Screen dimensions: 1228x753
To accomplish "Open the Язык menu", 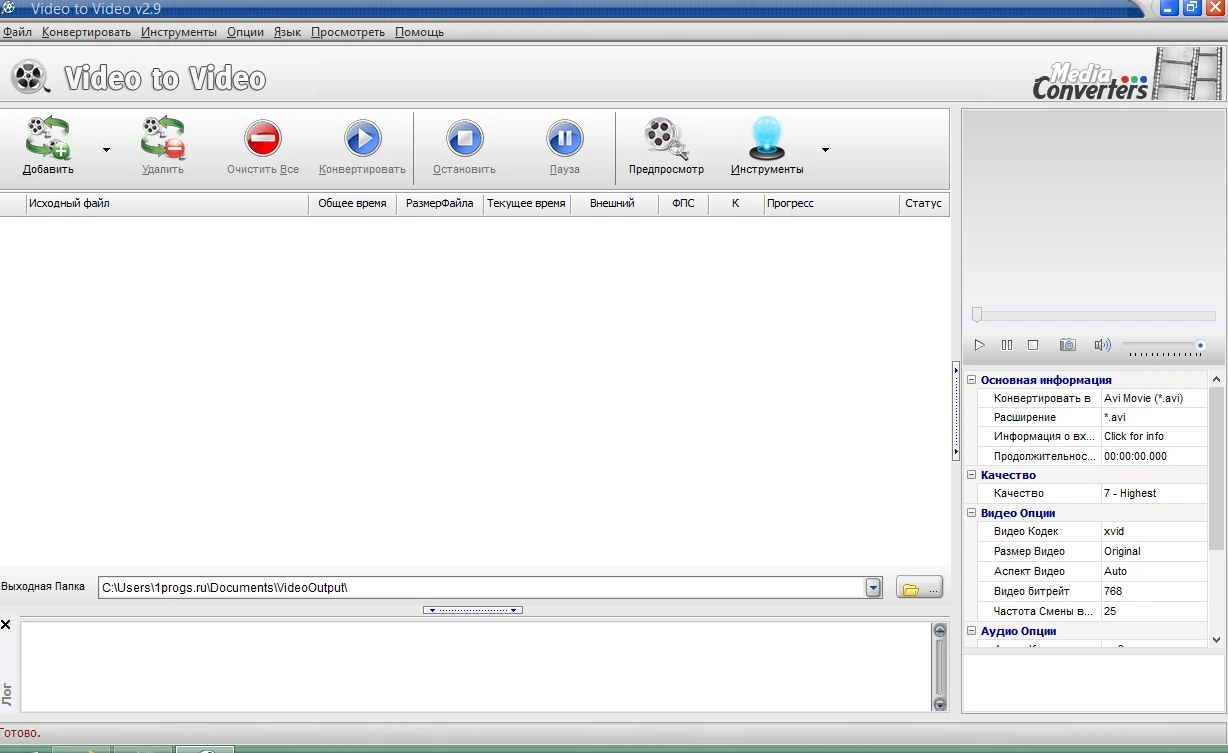I will [287, 32].
